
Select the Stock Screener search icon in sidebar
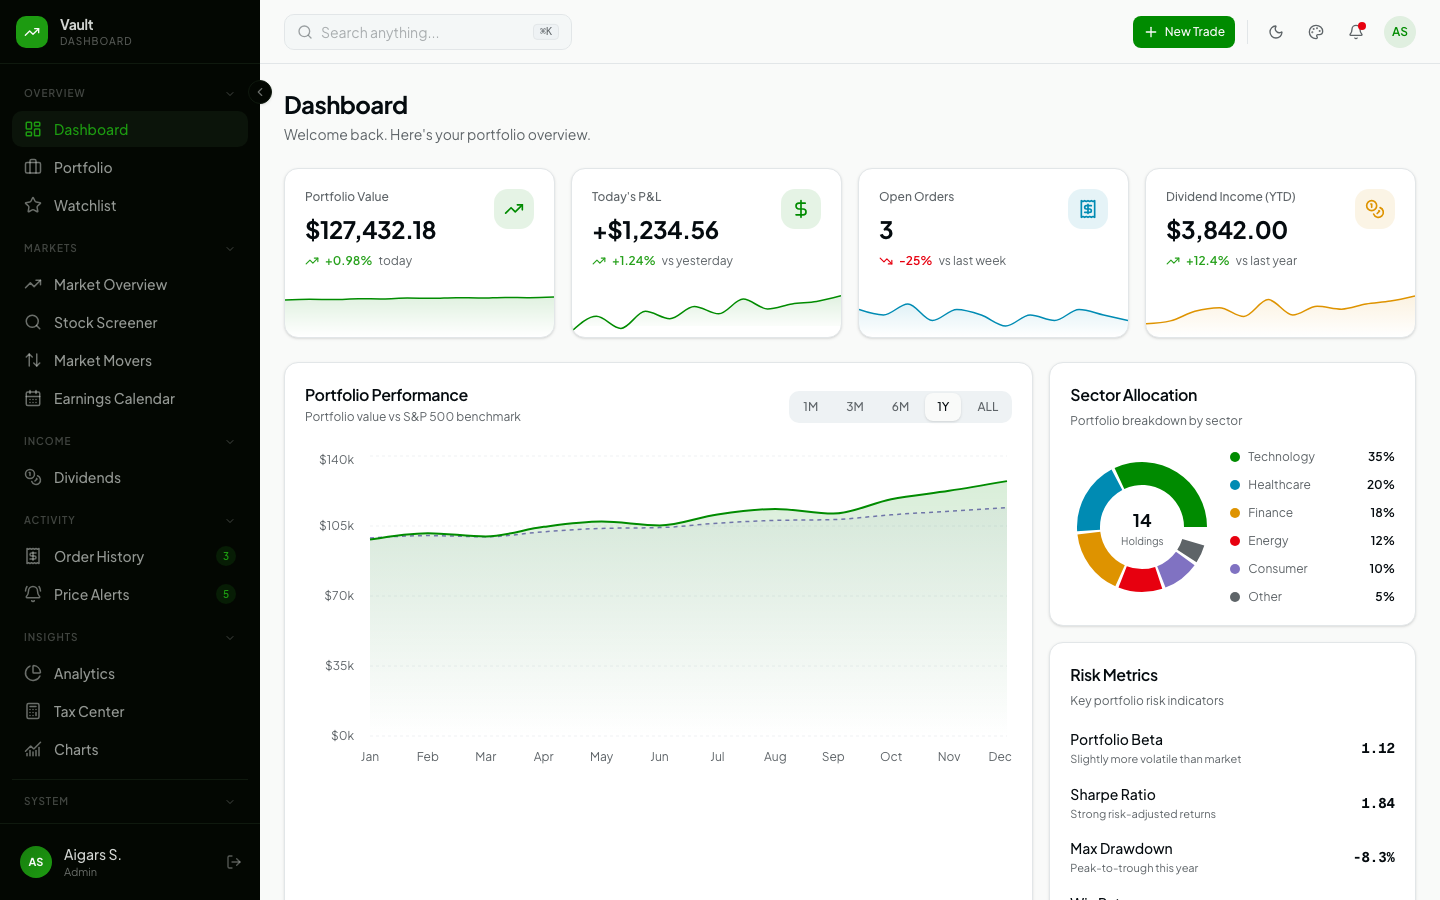33,322
